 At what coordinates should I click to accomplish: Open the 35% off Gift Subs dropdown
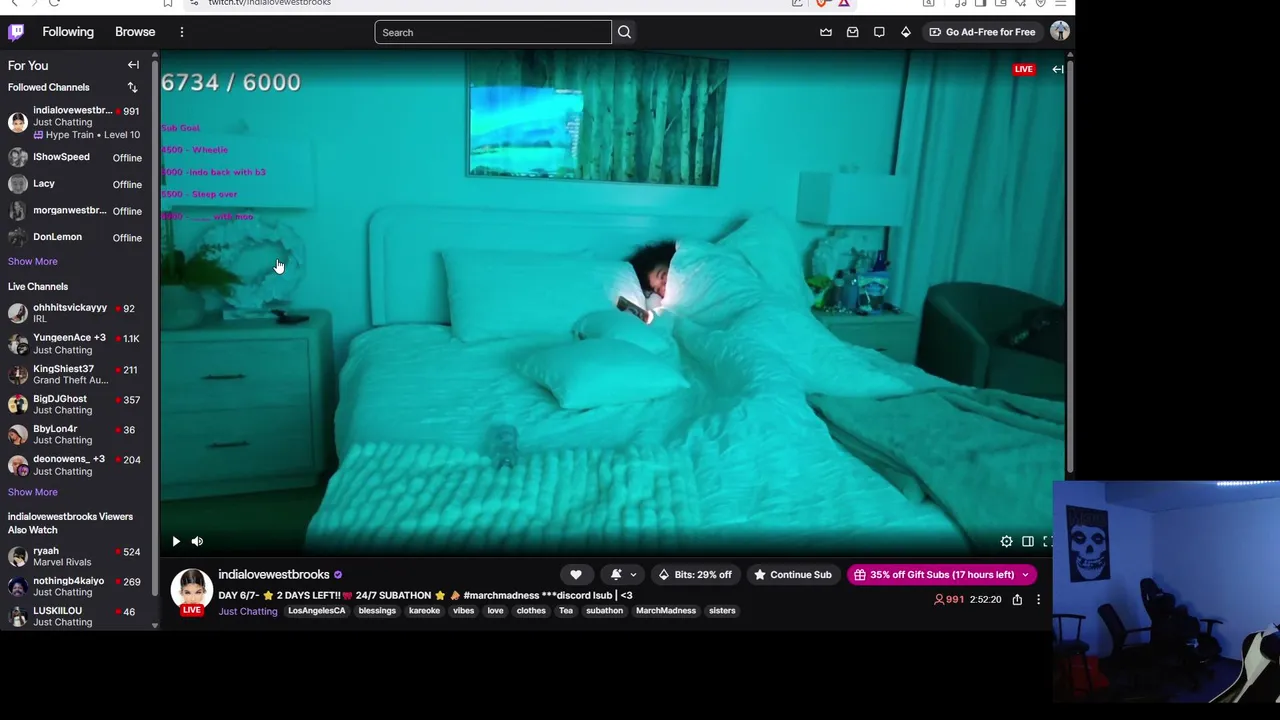(941, 574)
